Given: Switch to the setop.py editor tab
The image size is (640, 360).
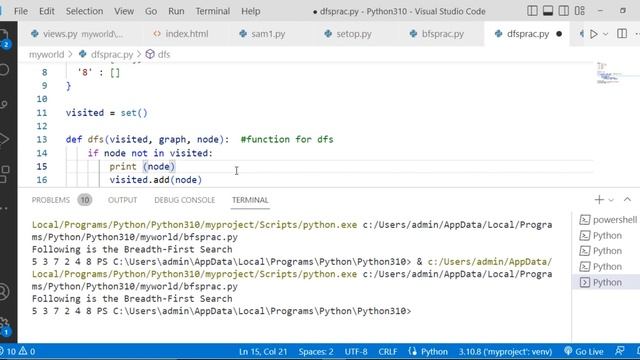Looking at the screenshot, I should 348,34.
